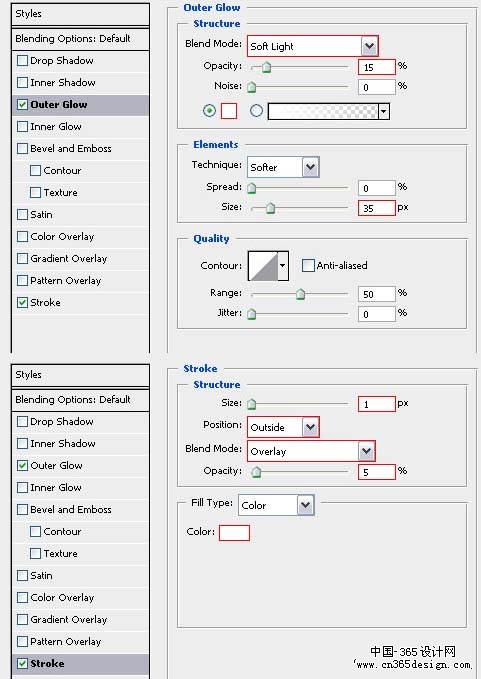Image resolution: width=481 pixels, height=679 pixels.
Task: Select the gradient radio for Outer Glow
Action: coord(256,111)
